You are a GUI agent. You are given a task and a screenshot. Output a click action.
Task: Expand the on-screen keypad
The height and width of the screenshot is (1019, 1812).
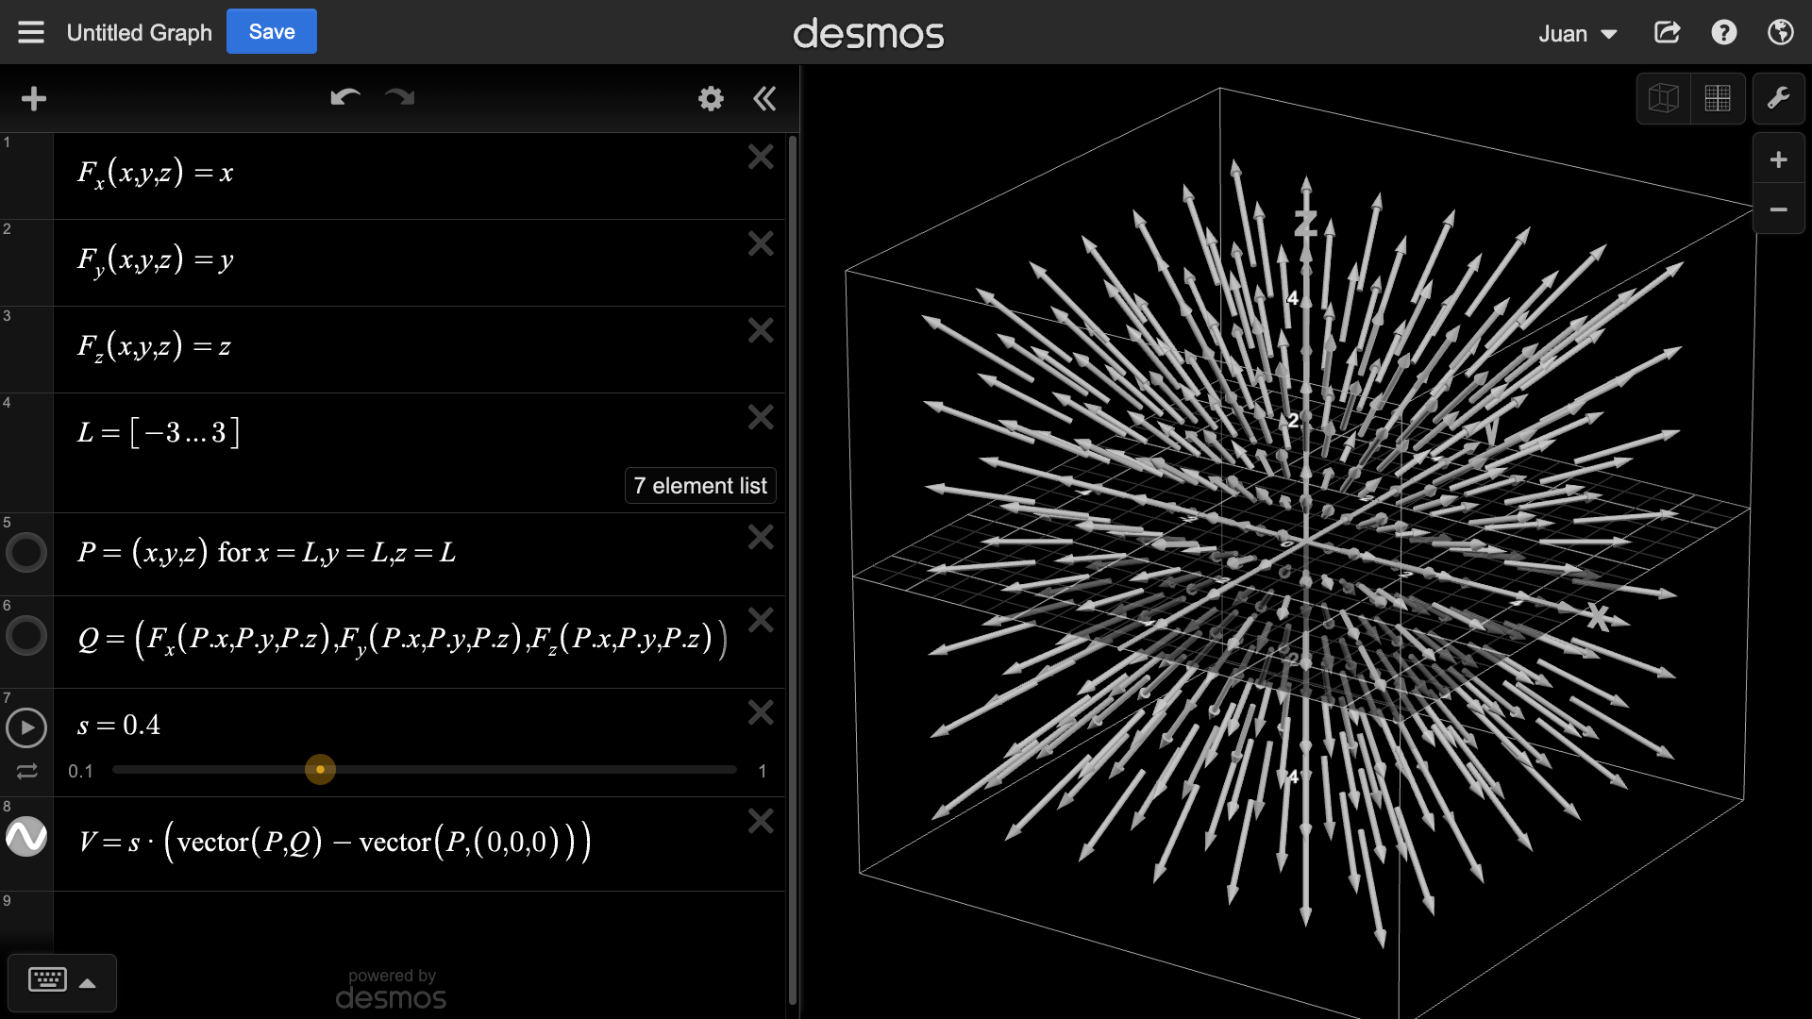[x=62, y=981]
